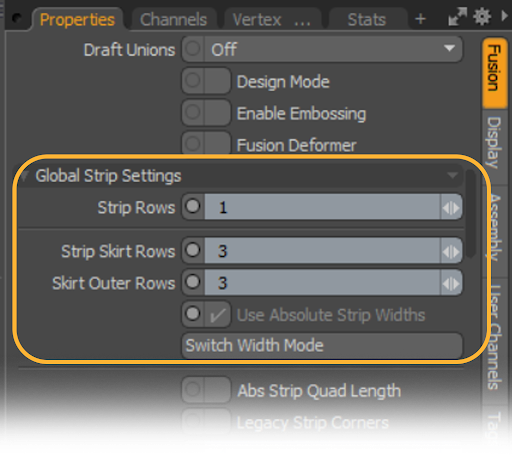This screenshot has width=512, height=475.
Task: Click the Switch Width Mode button
Action: pos(322,345)
